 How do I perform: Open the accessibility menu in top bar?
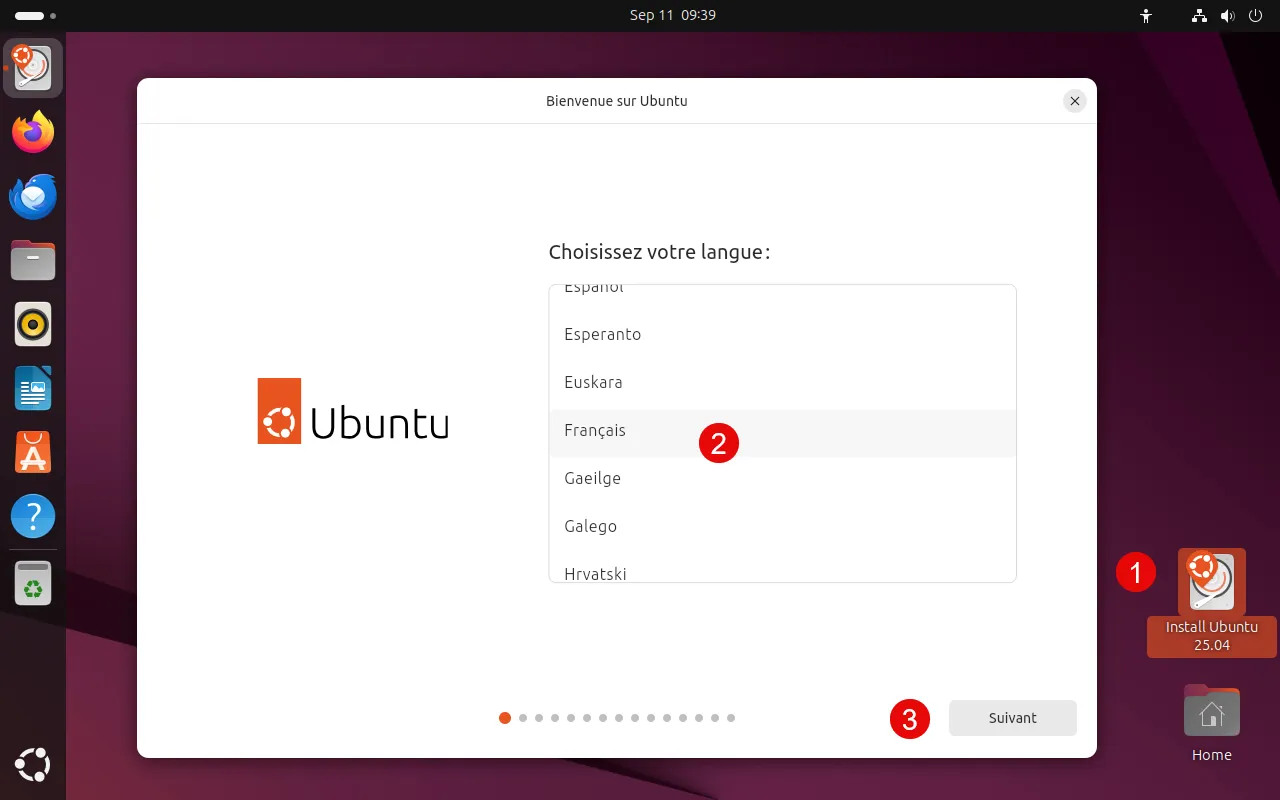pos(1146,16)
